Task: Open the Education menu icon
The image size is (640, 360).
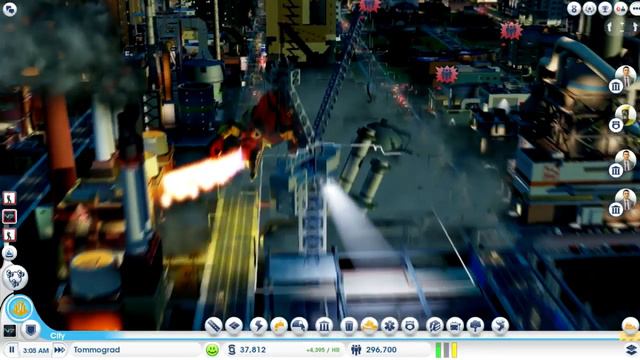Action: [x=435, y=326]
